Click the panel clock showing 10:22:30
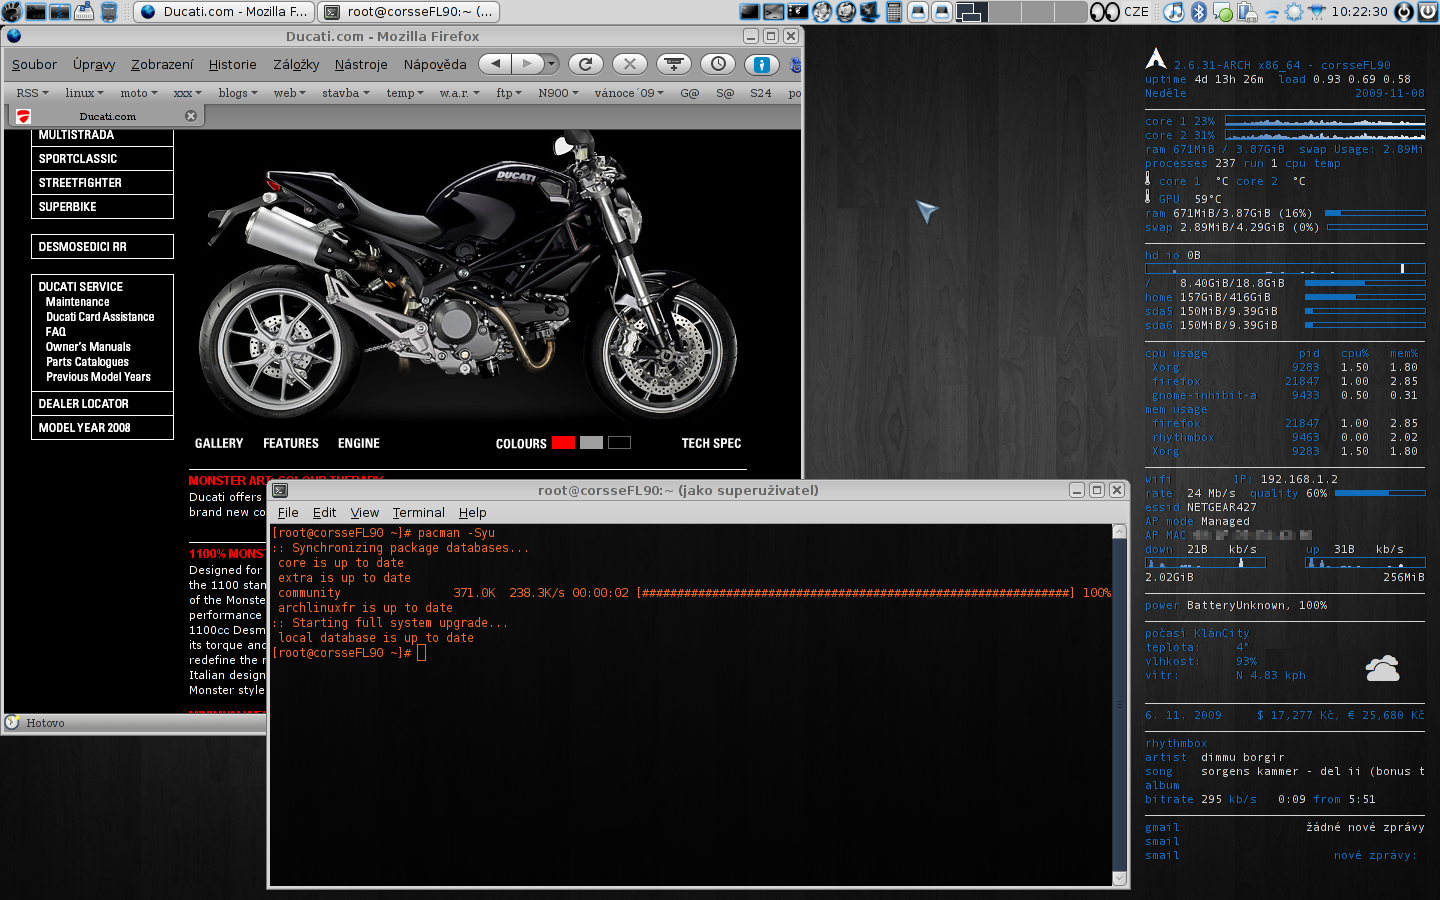Screen dimensions: 1440x900 coord(1362,12)
